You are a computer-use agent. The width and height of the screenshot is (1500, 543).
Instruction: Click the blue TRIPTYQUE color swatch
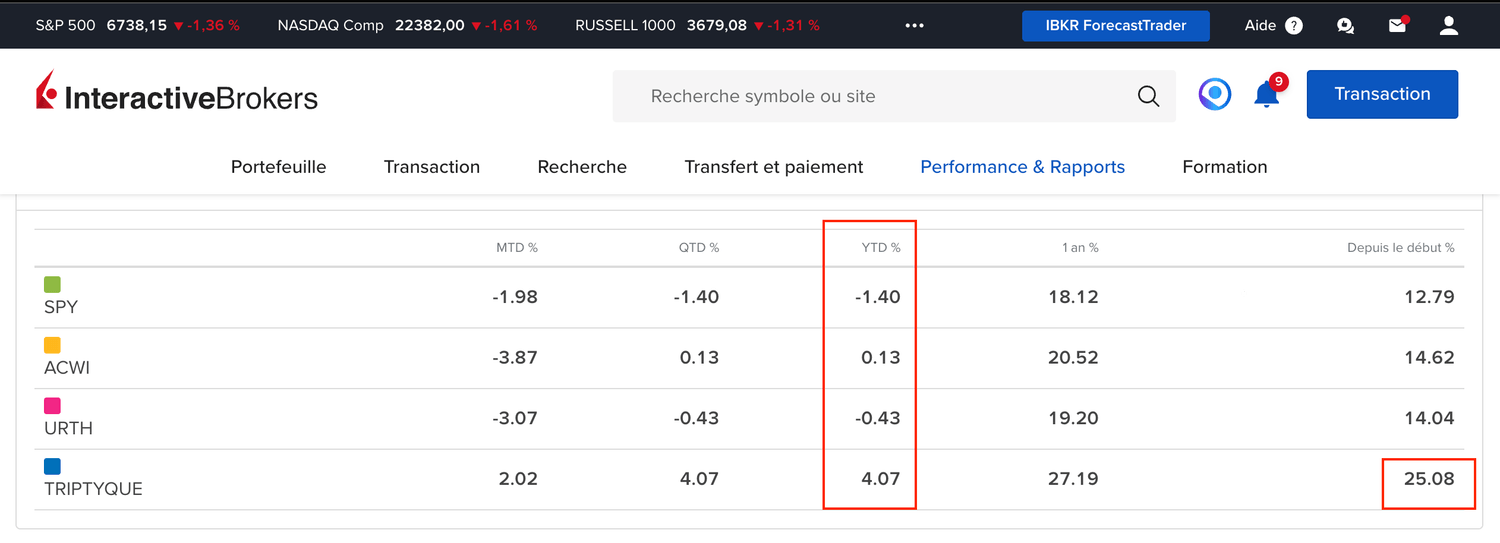53,466
